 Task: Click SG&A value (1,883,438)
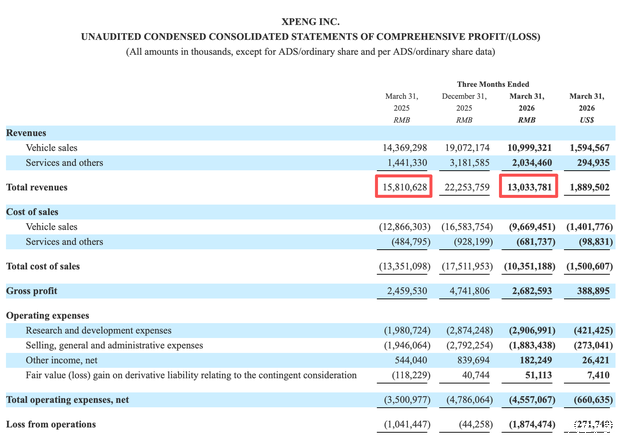point(532,346)
